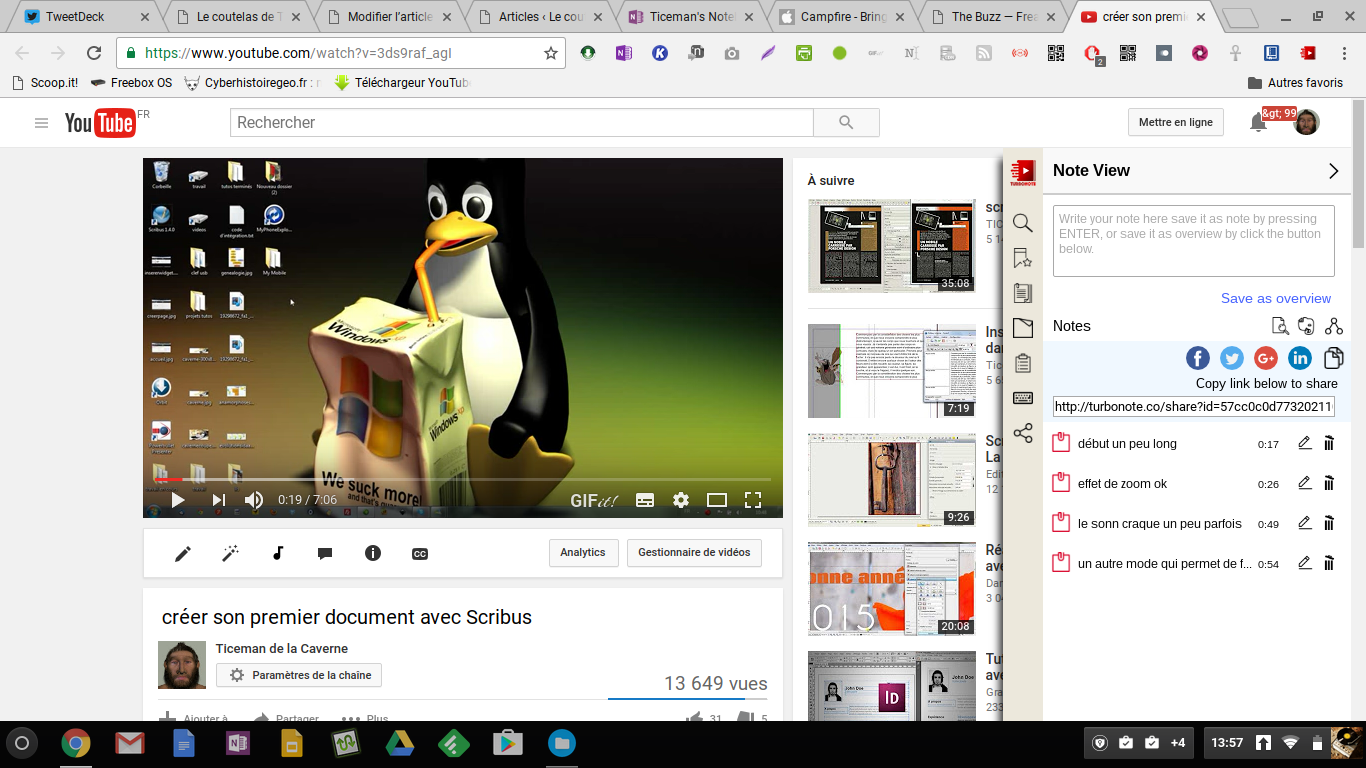This screenshot has height=768, width=1366.
Task: Open the YouTube hamburger guide menu
Action: pos(41,123)
